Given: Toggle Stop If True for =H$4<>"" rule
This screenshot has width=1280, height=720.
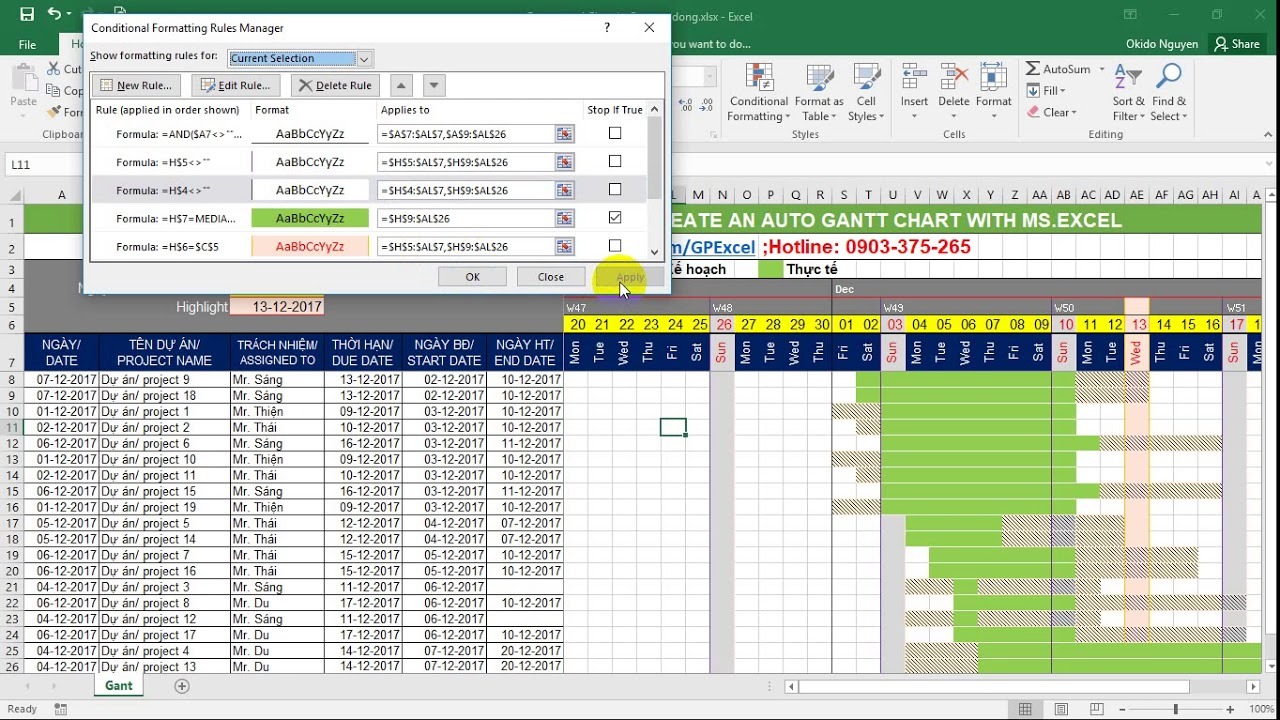Looking at the screenshot, I should (615, 189).
